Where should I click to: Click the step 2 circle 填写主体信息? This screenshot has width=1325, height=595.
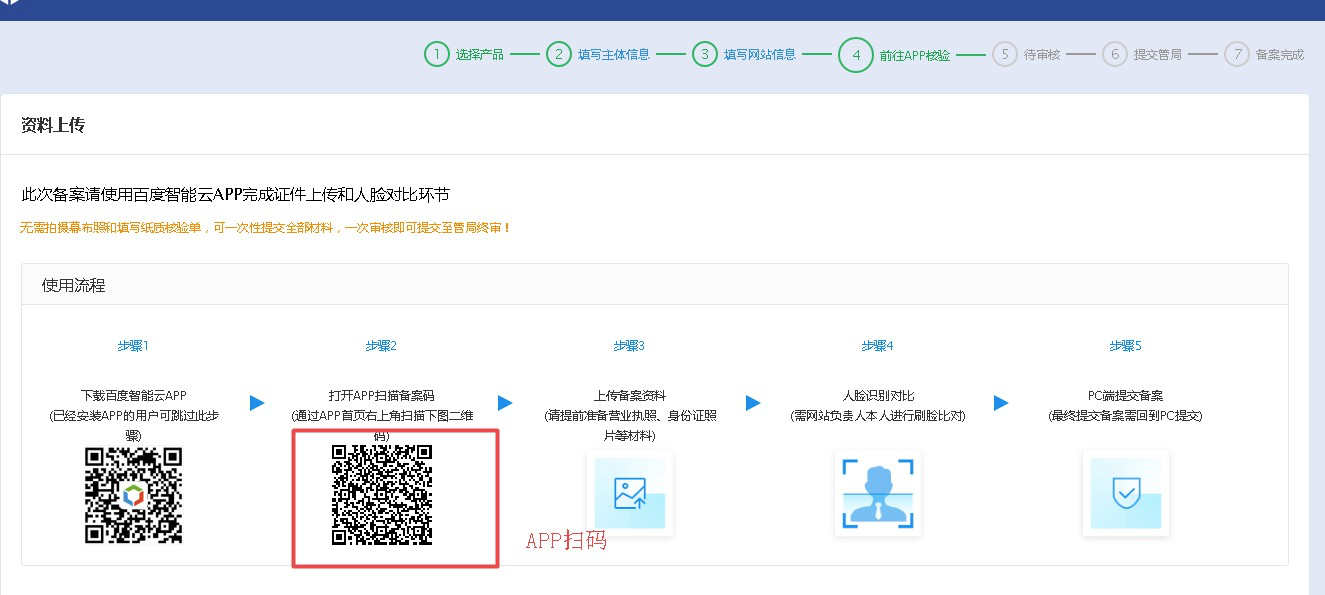pos(559,54)
